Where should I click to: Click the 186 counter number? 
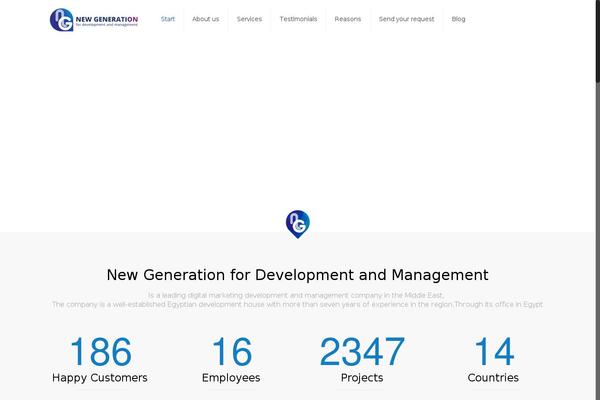(101, 351)
